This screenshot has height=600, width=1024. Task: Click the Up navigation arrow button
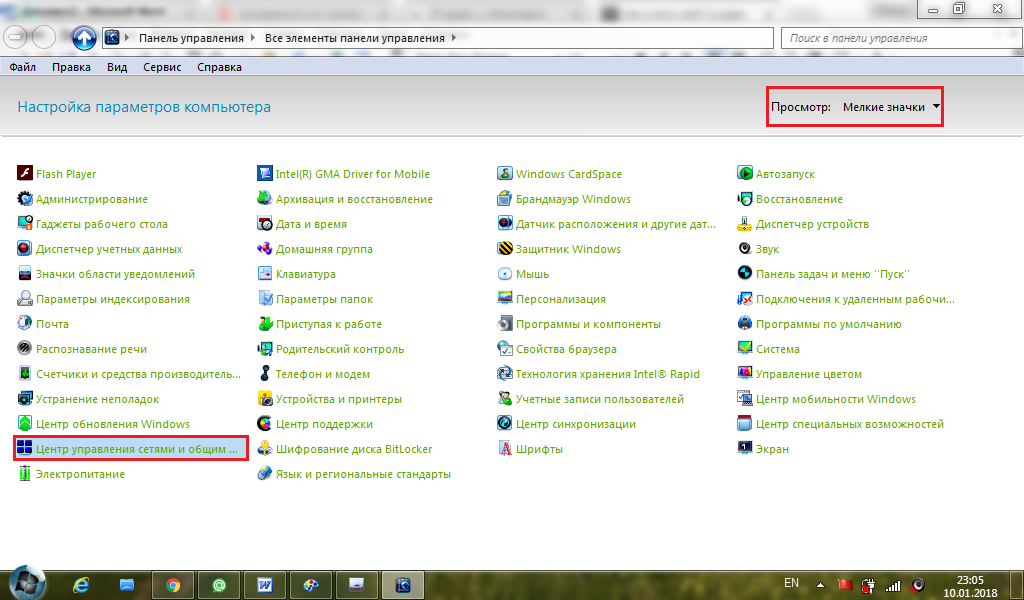click(x=84, y=38)
